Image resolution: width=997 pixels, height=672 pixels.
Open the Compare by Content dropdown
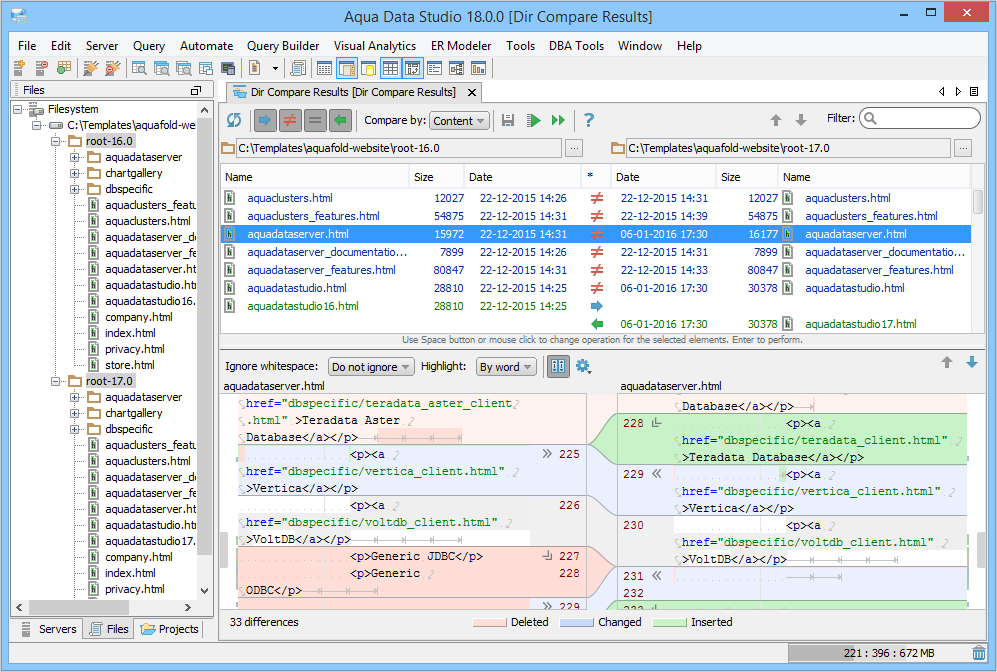(459, 121)
